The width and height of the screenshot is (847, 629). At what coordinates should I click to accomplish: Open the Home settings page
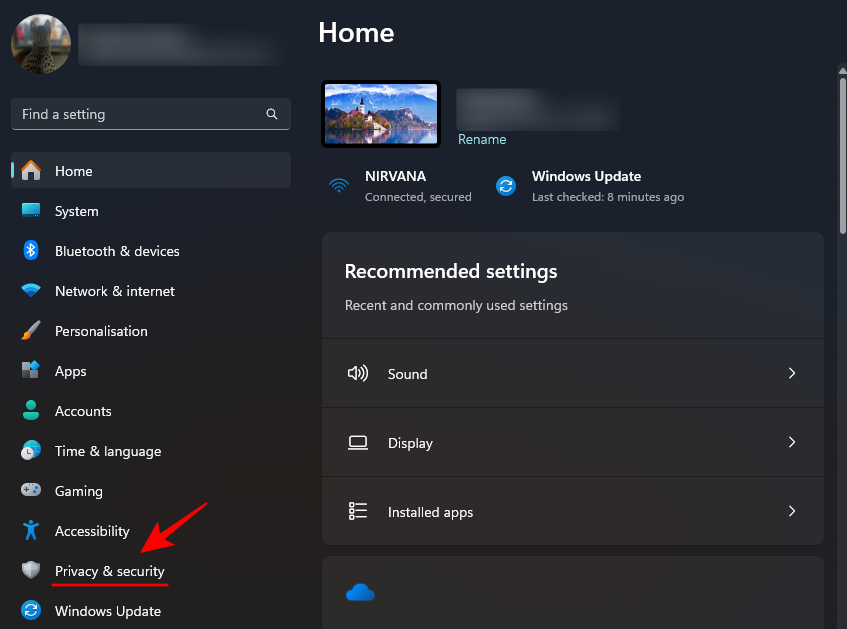point(151,171)
